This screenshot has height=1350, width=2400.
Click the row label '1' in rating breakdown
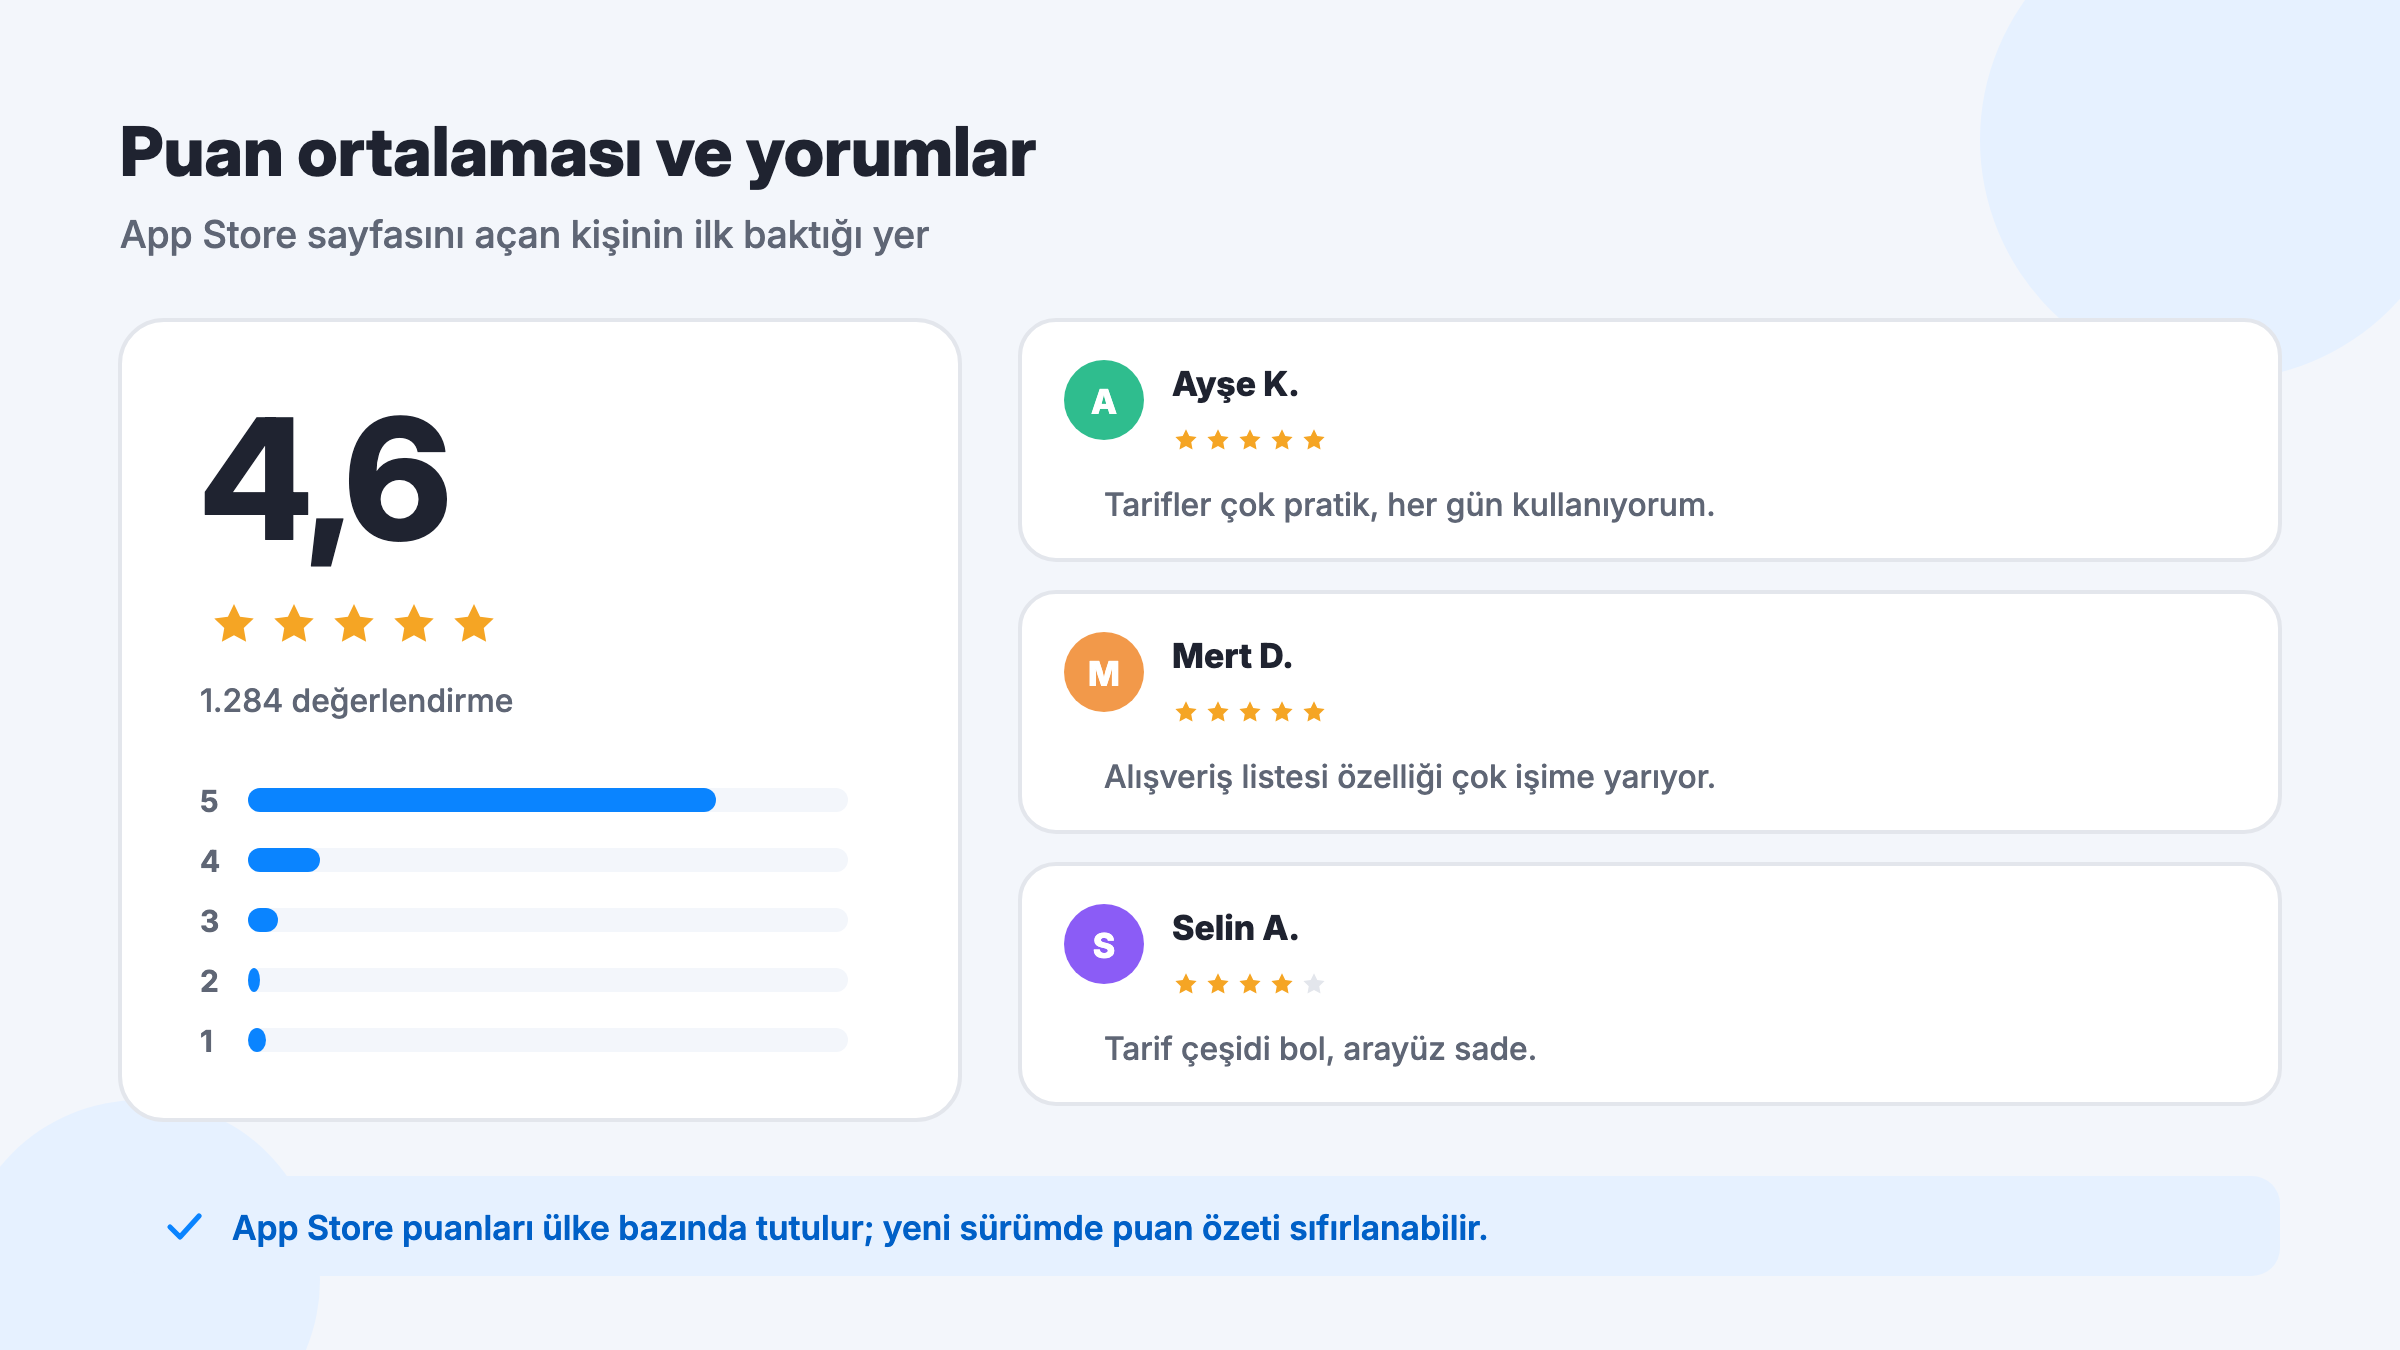pos(207,1041)
